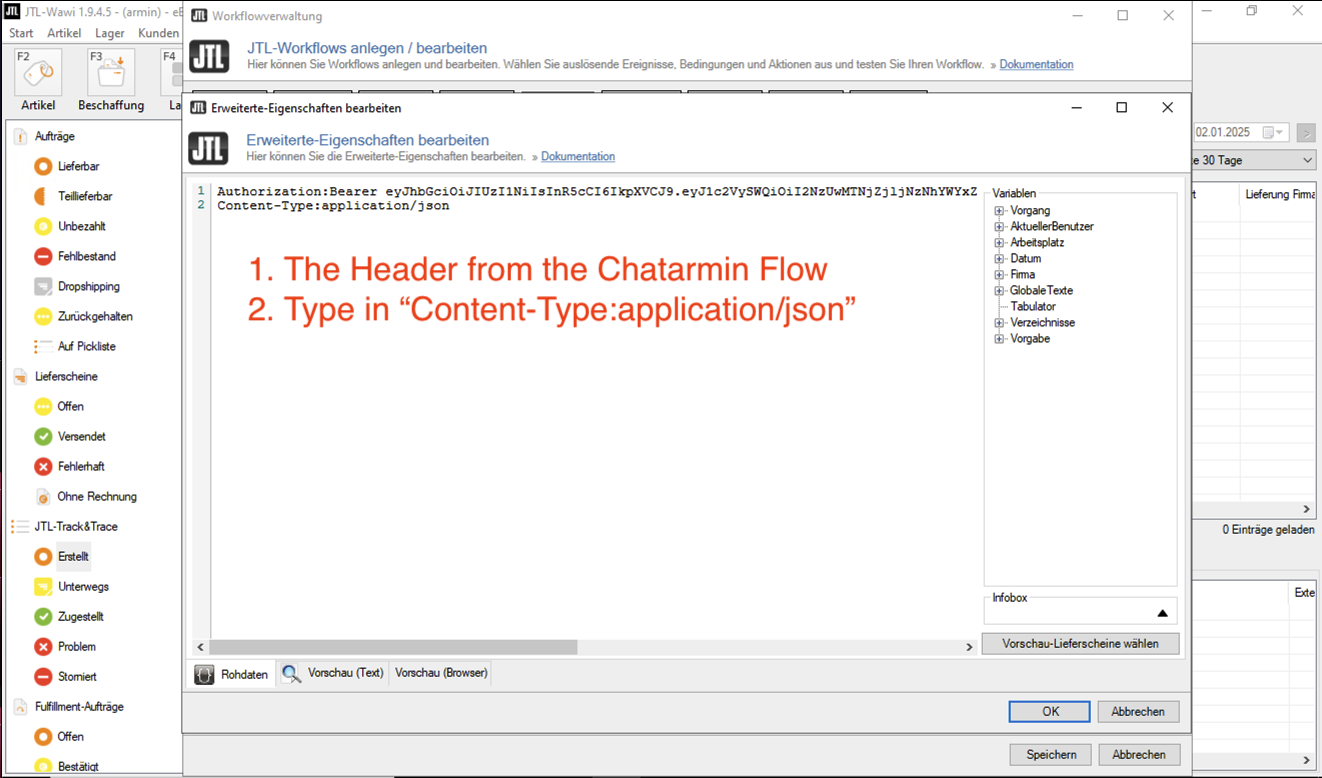
Task: Collapse the Infobox panel arrow
Action: (1162, 613)
